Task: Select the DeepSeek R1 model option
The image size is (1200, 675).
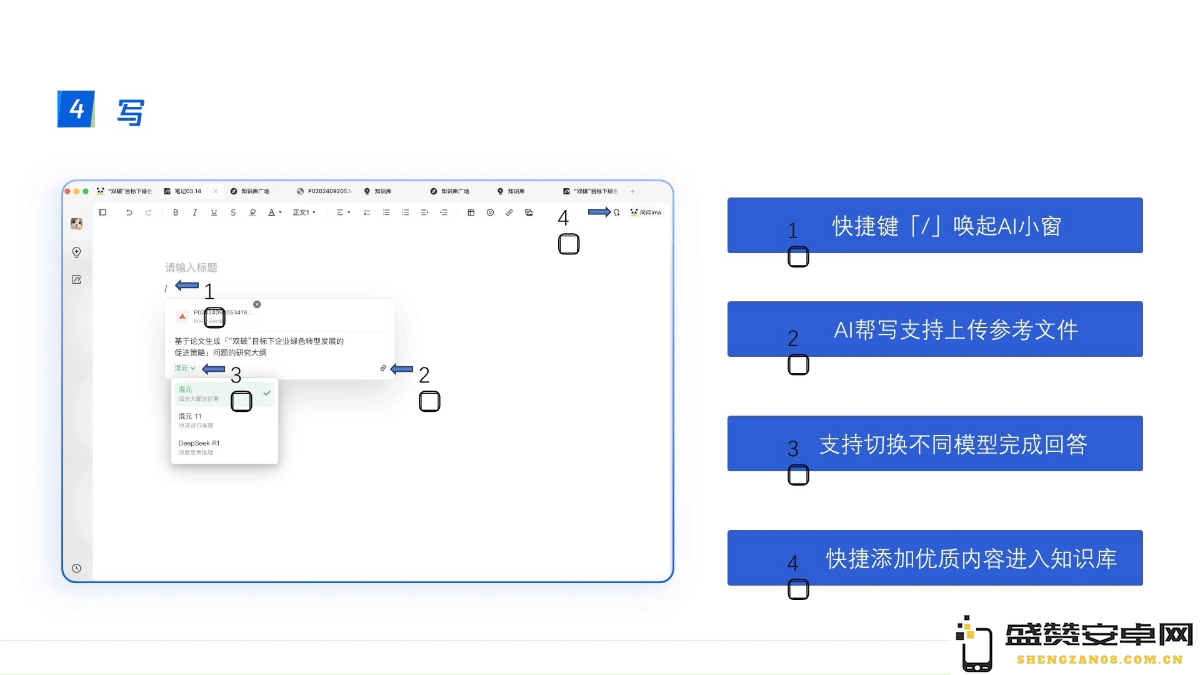Action: [224, 447]
